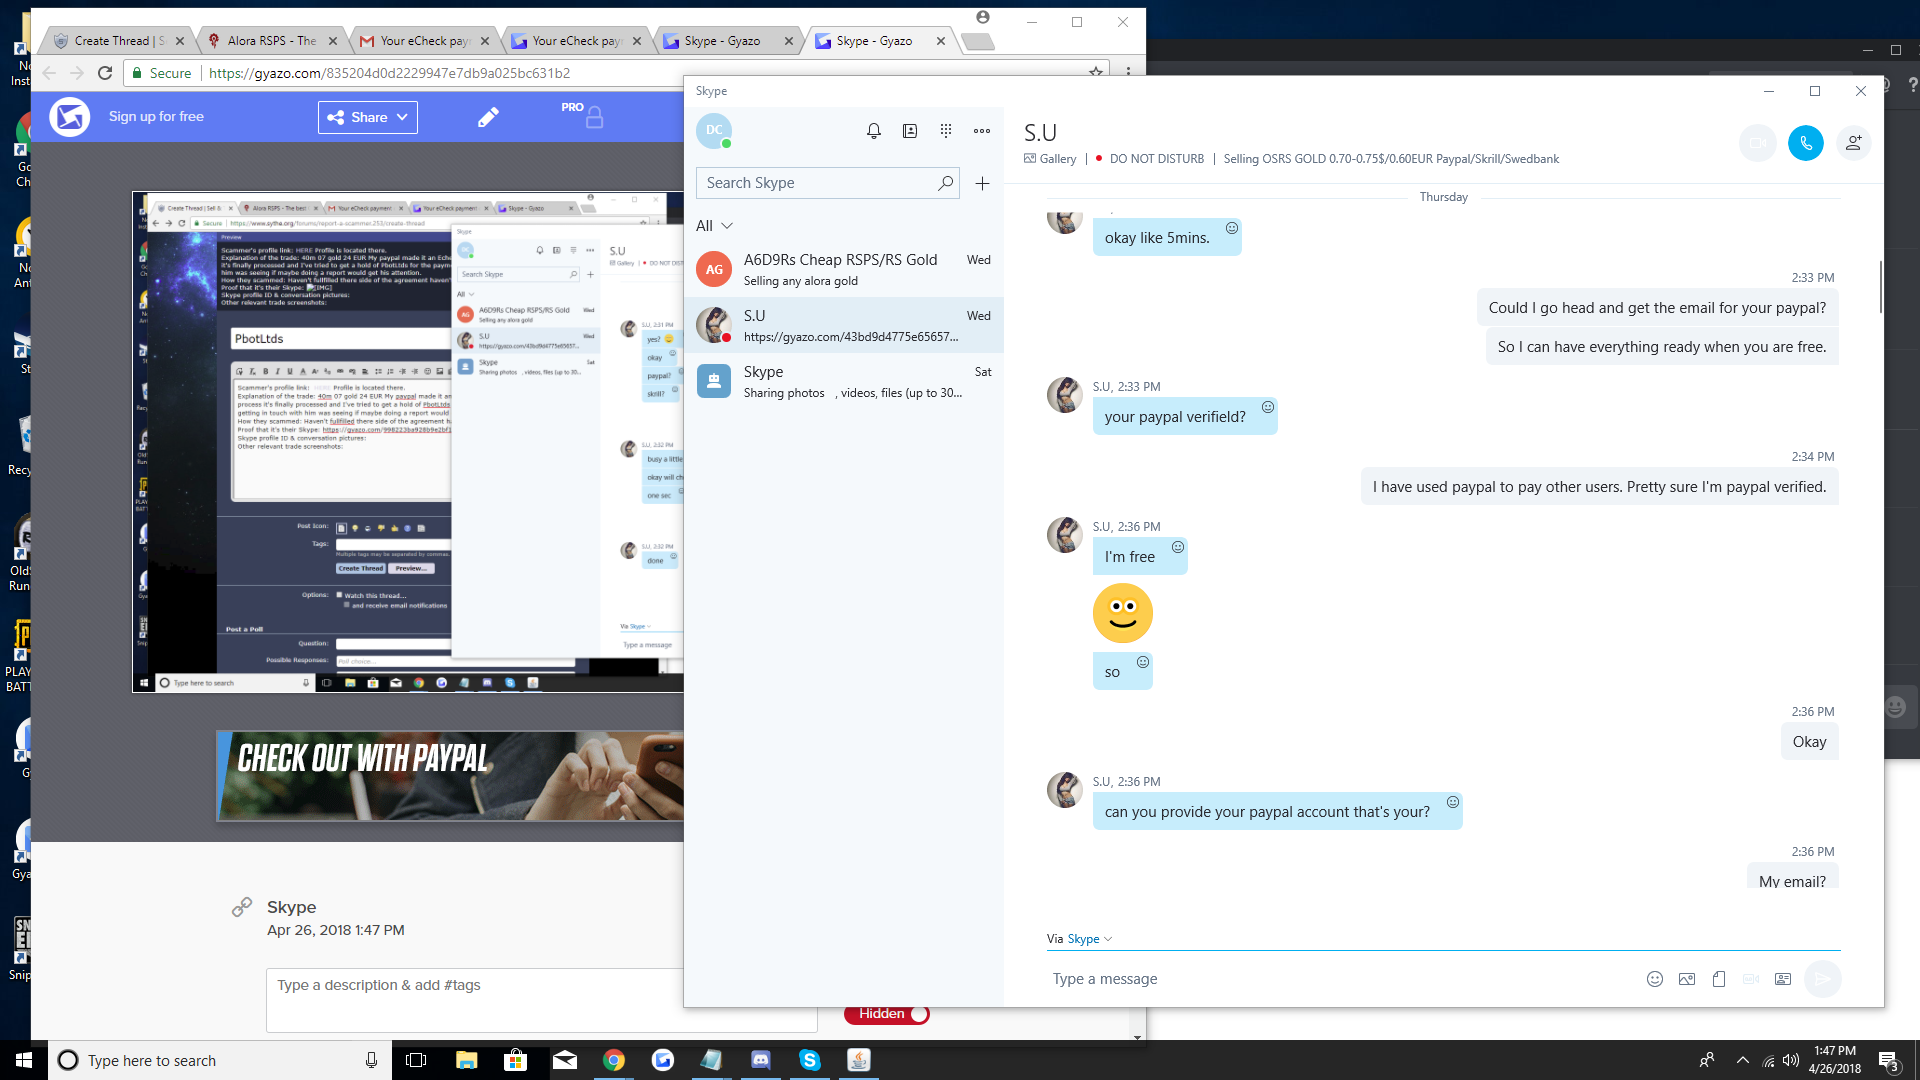Viewport: 1920px width, 1080px height.
Task: Open the emoji picker in message bar
Action: (x=1654, y=979)
